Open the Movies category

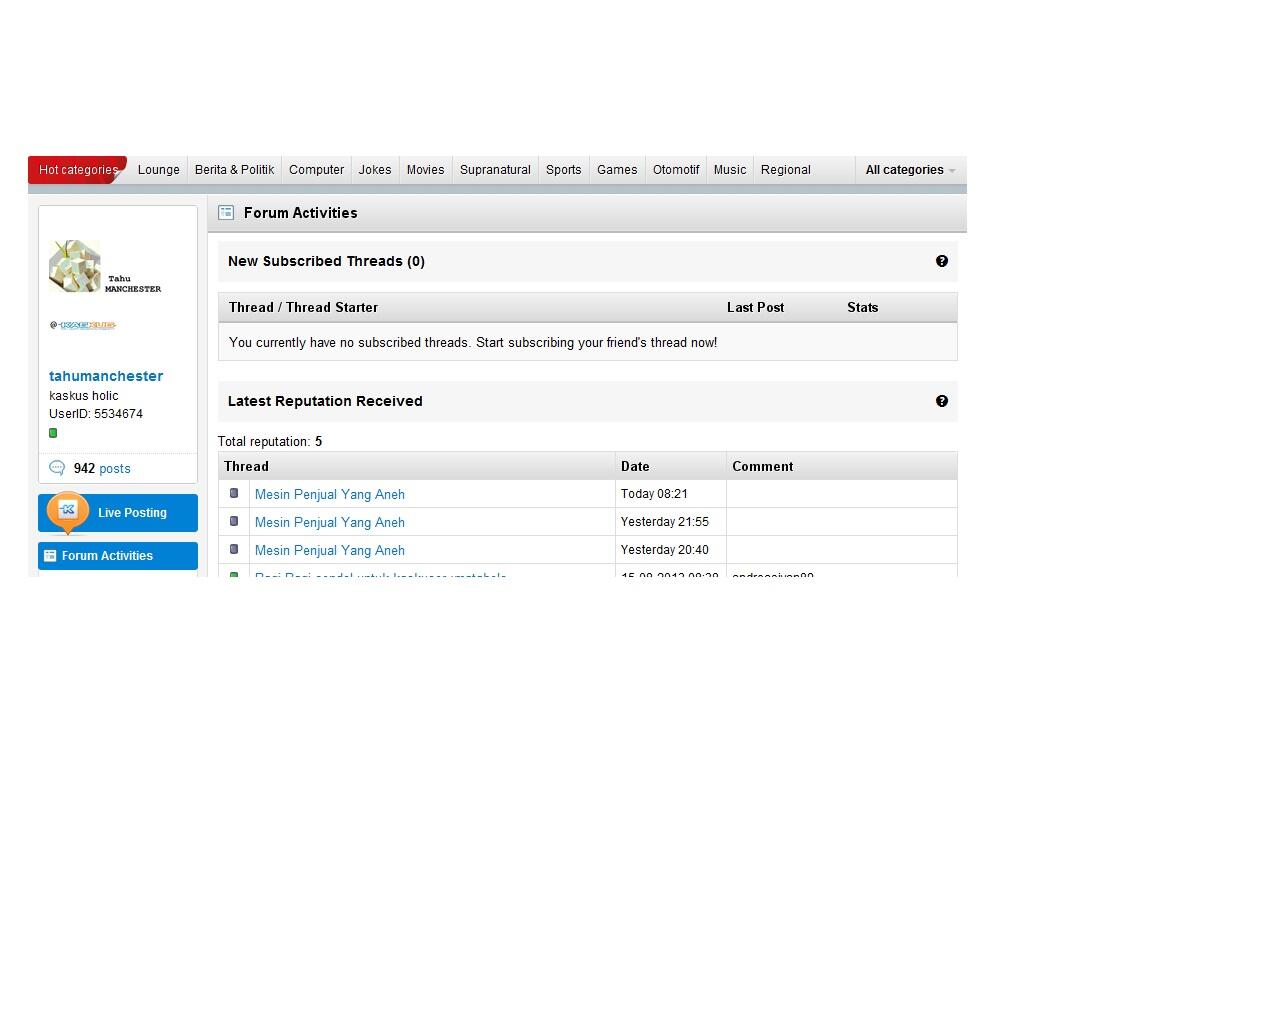[425, 170]
